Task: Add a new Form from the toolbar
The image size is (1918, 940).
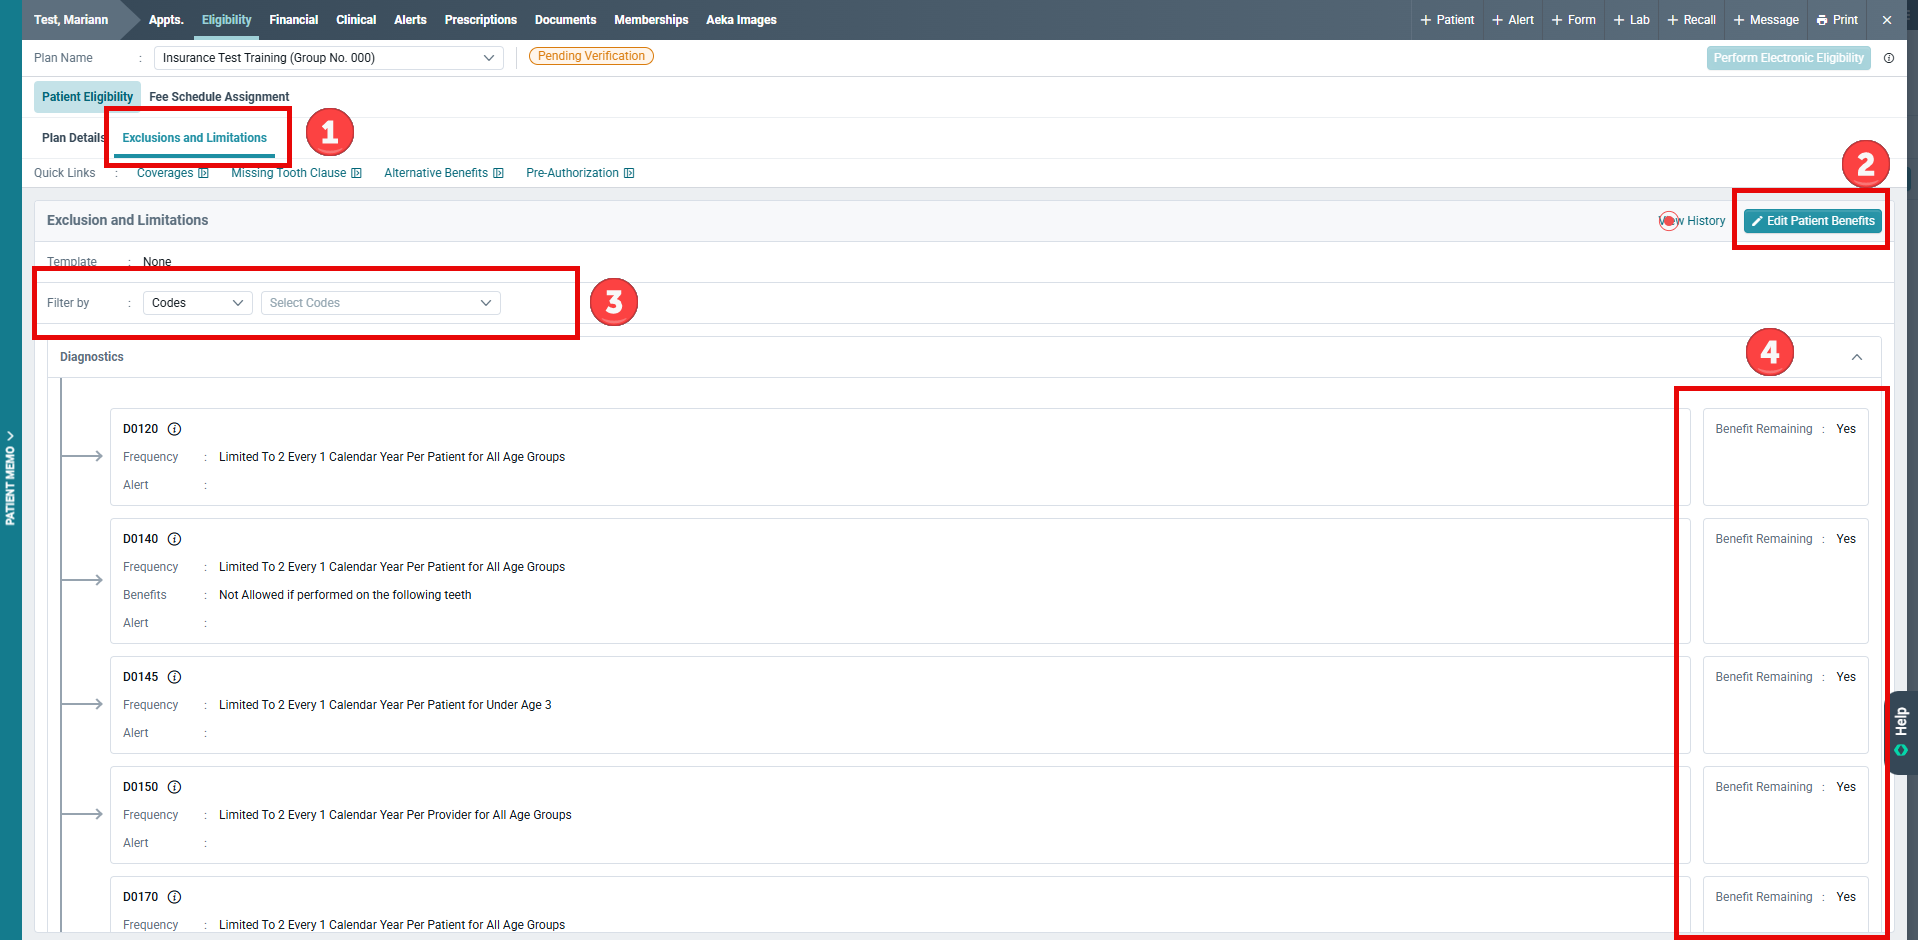Action: (1574, 20)
